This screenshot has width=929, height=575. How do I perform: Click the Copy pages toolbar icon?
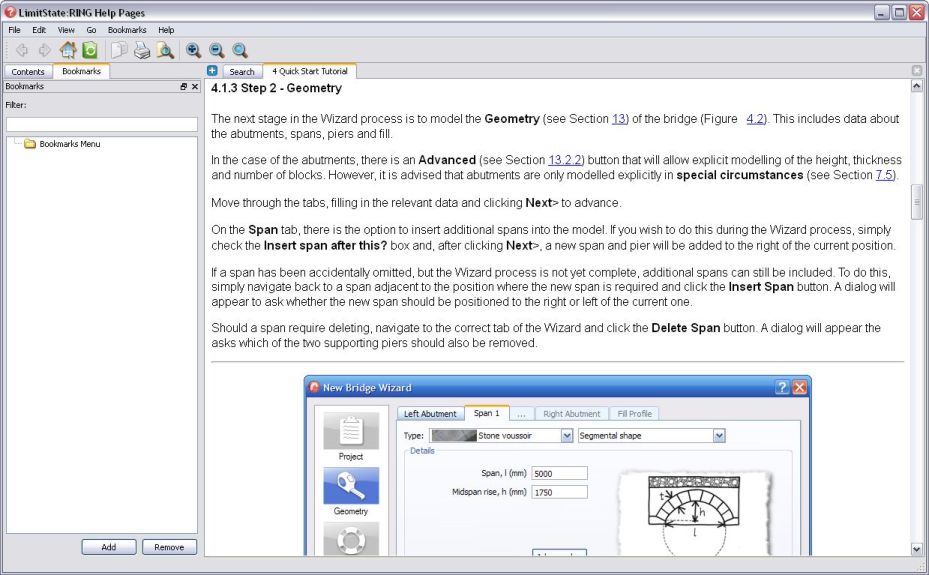click(x=119, y=50)
